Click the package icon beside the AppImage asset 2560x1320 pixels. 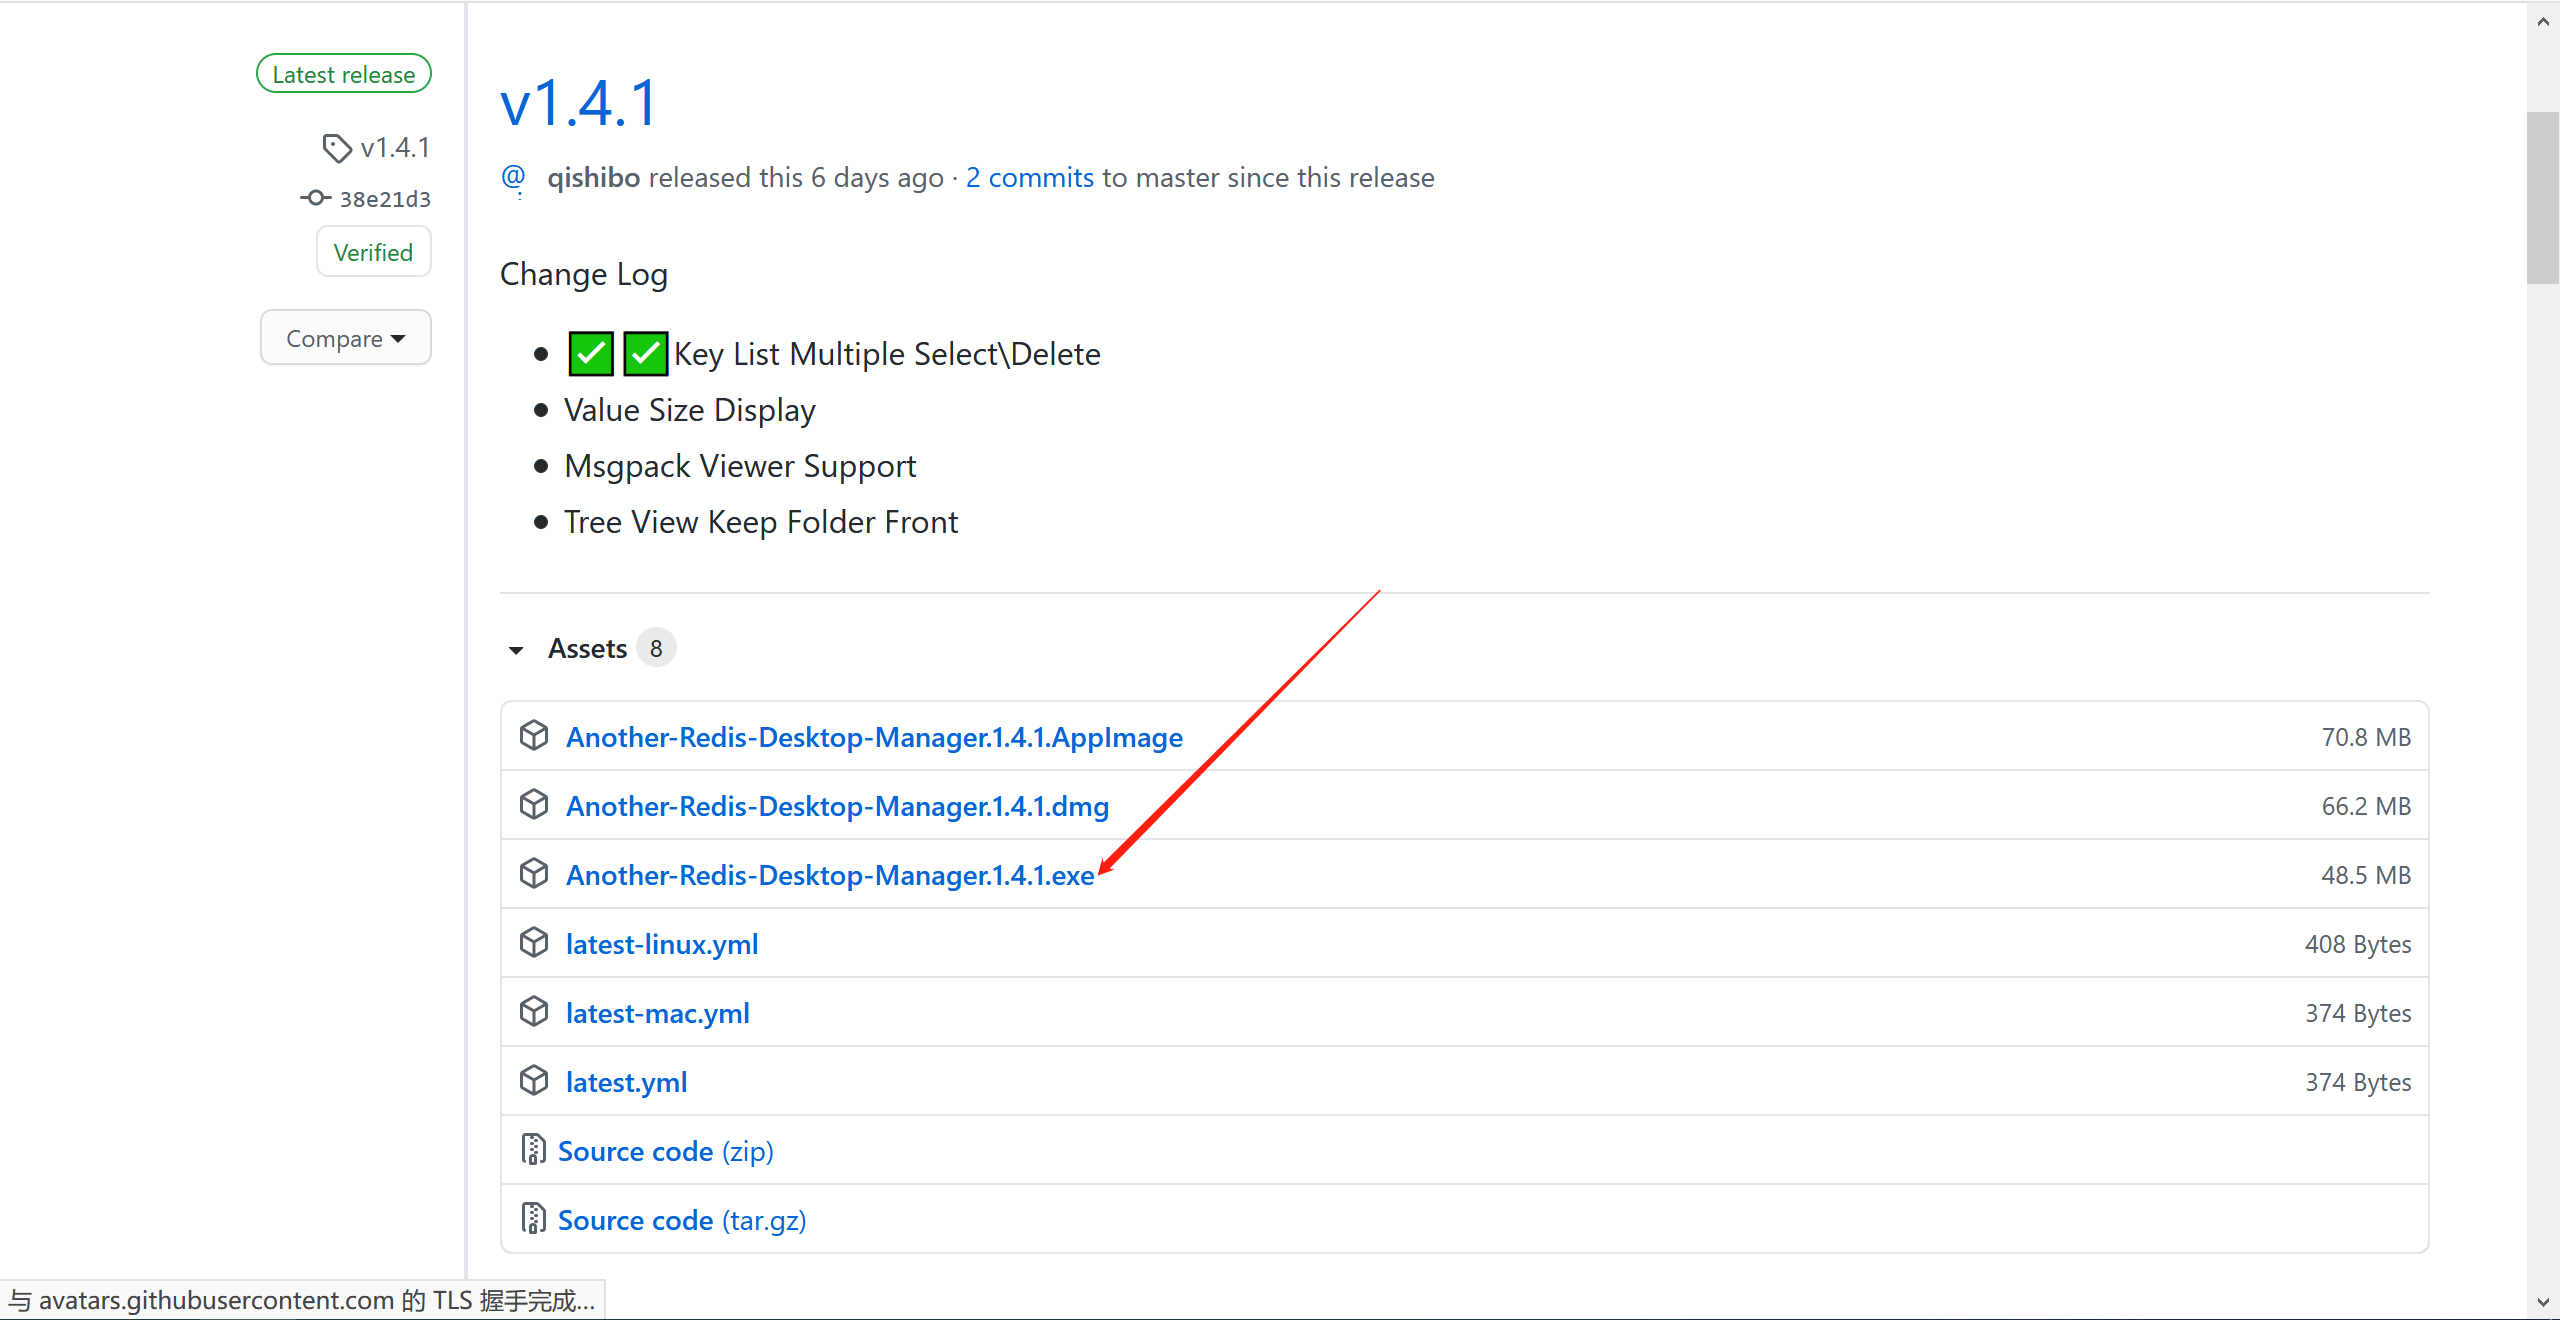tap(534, 736)
